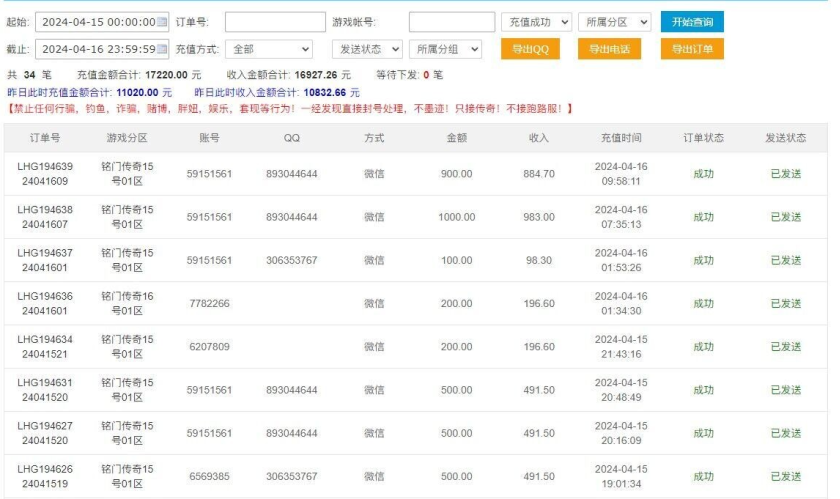Expand the 所属分组 group dropdown

click(x=446, y=49)
